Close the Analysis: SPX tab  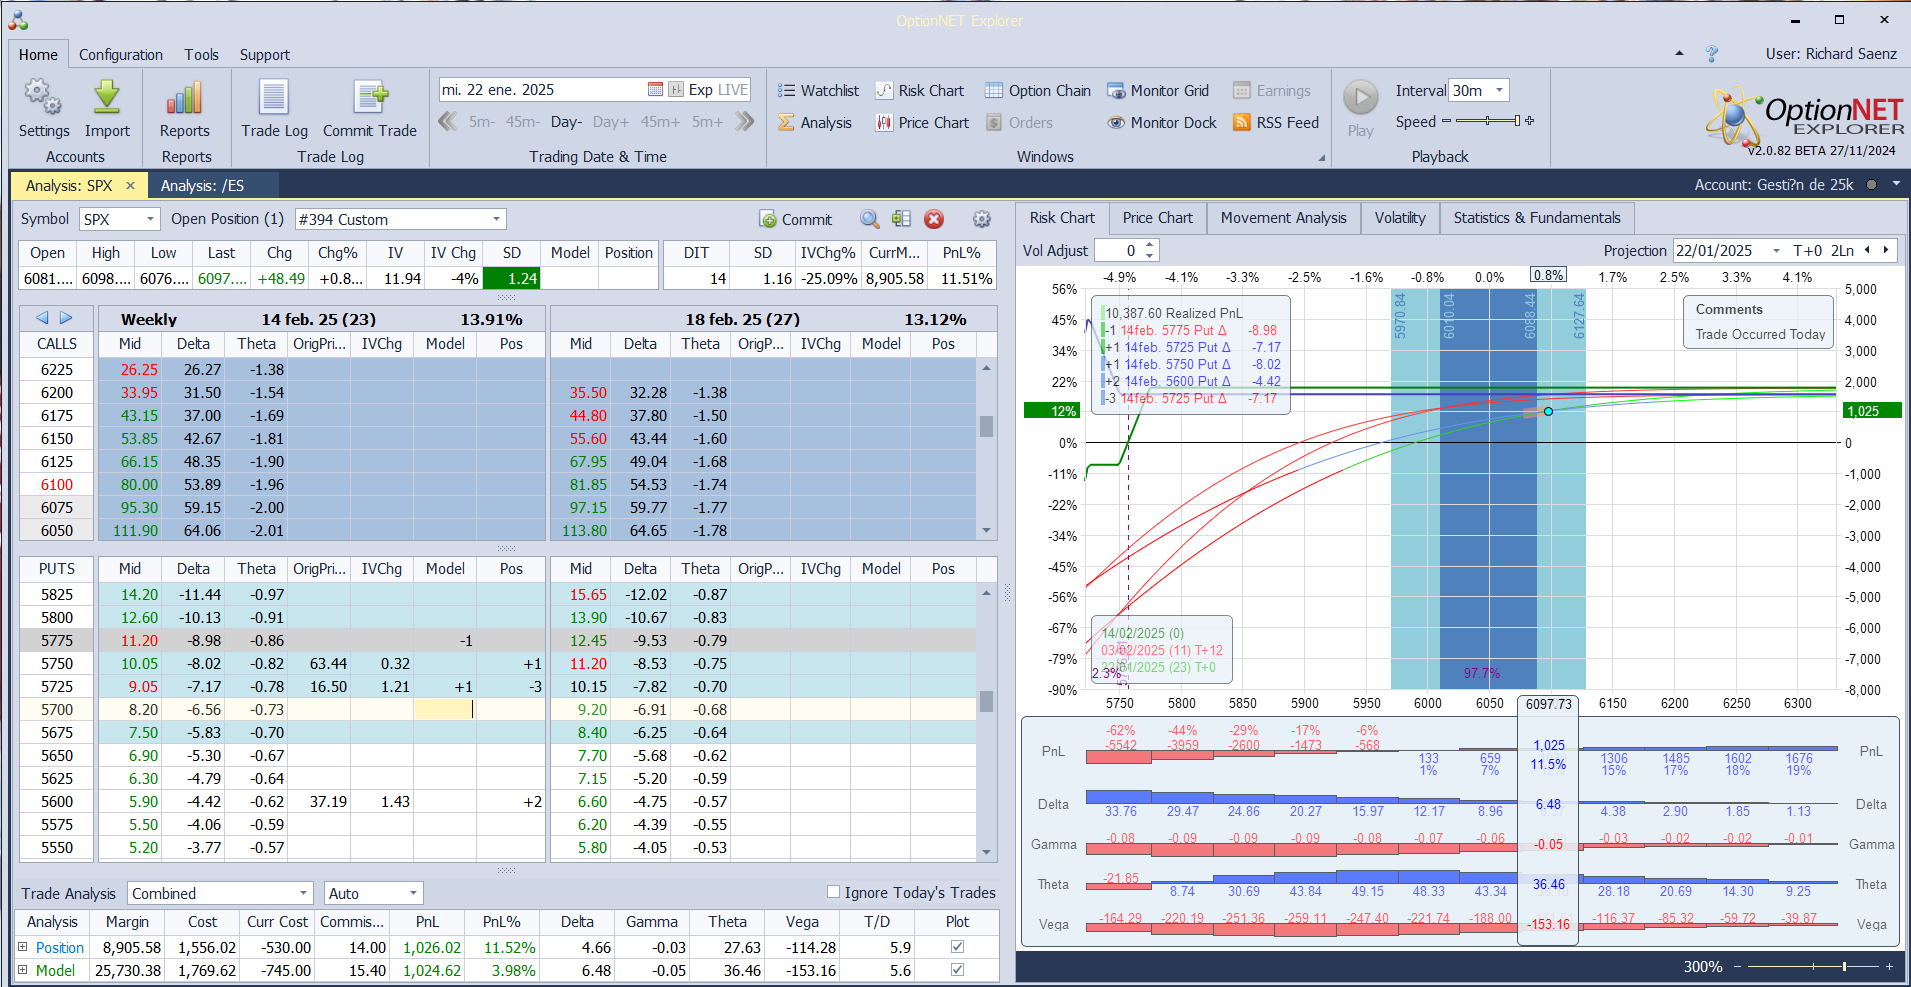[130, 186]
